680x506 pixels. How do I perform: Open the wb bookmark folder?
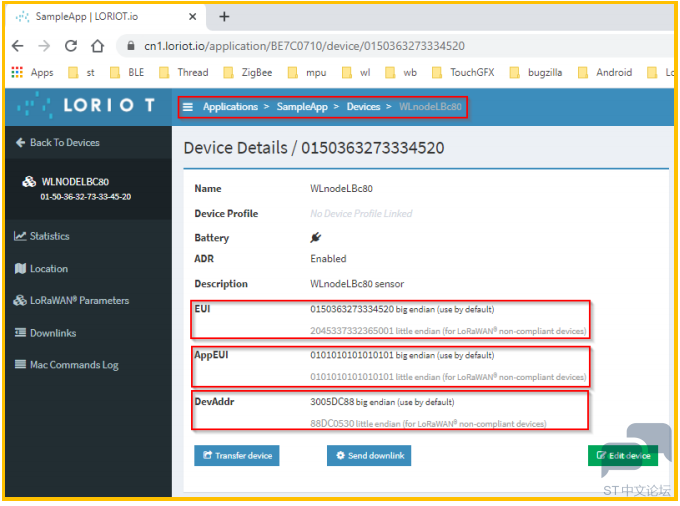click(x=401, y=72)
